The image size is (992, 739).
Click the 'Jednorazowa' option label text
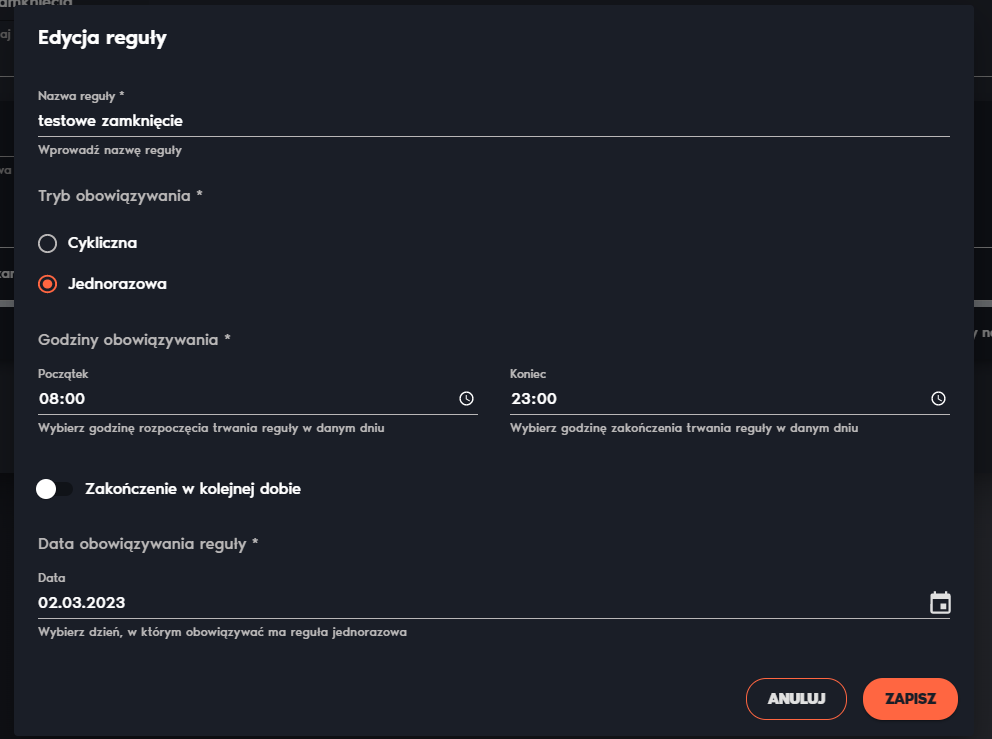pos(117,284)
